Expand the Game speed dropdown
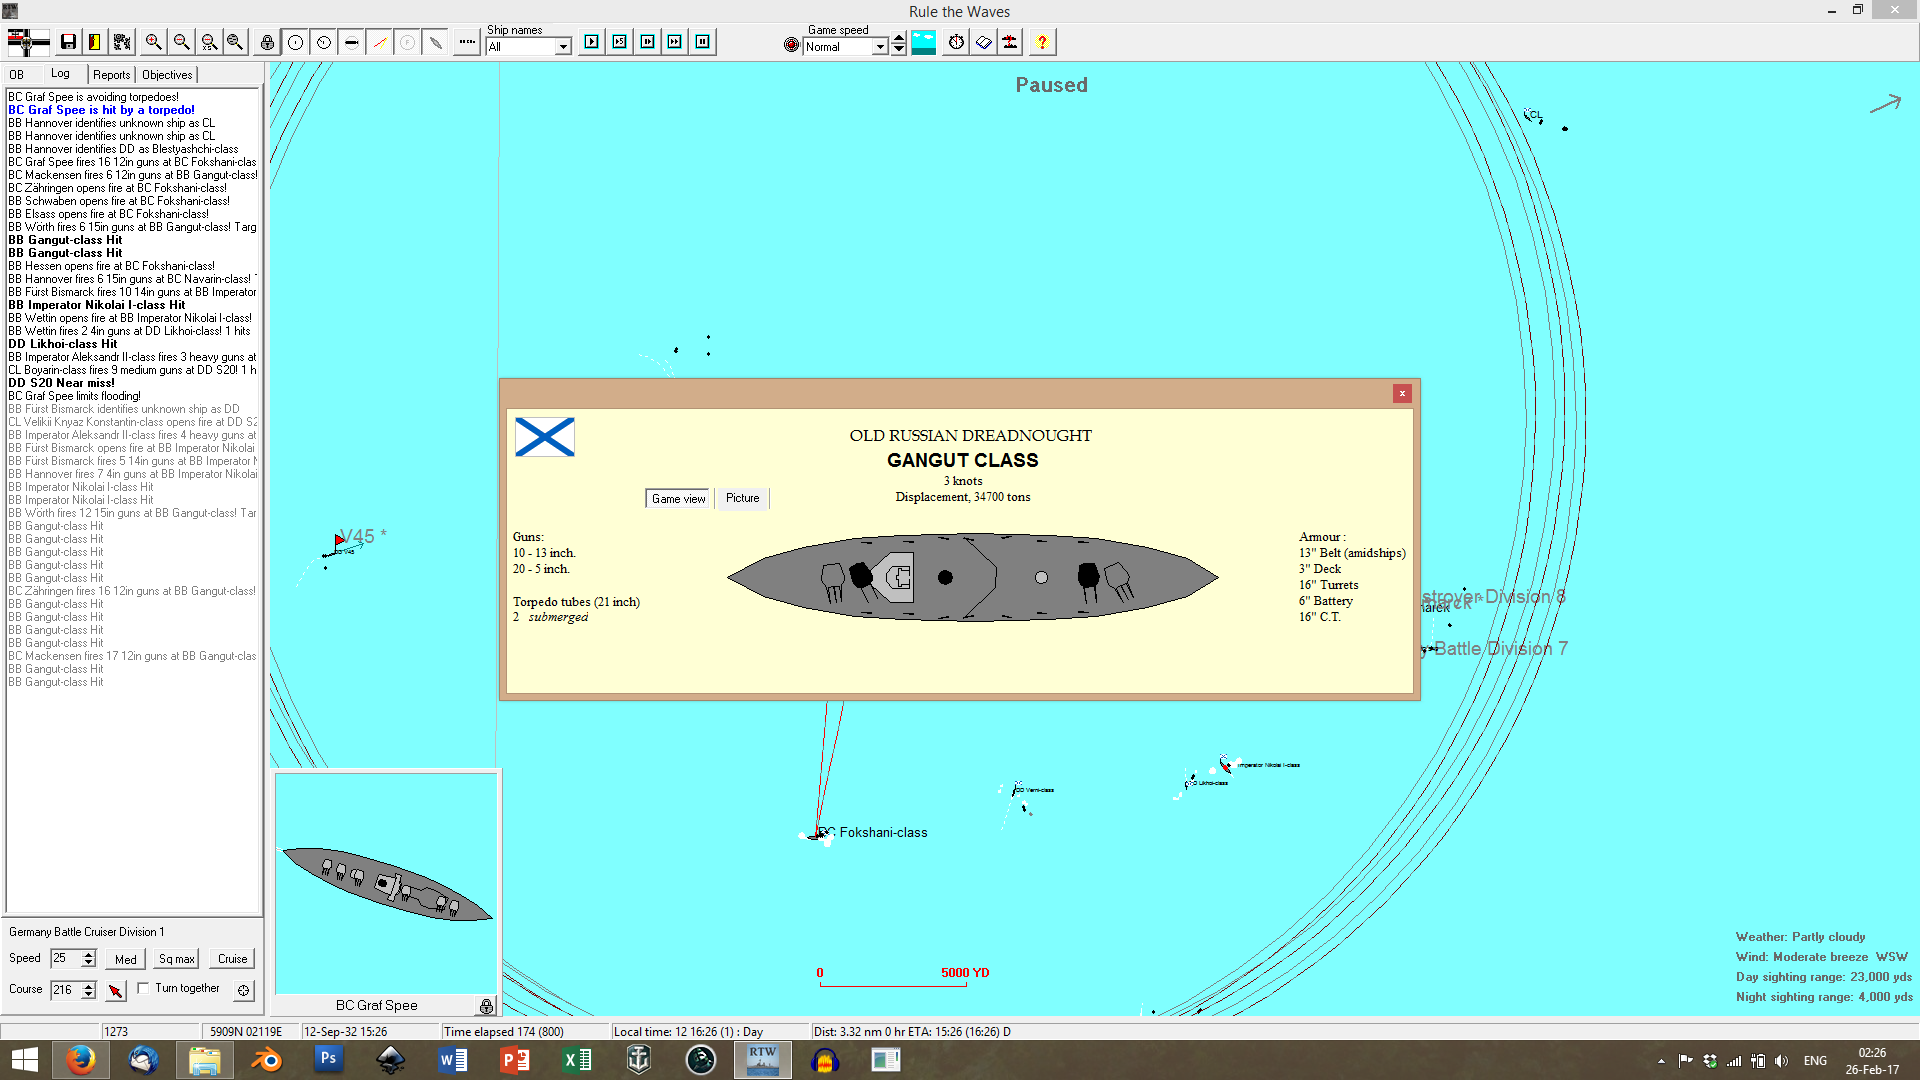1920x1080 pixels. coord(880,47)
